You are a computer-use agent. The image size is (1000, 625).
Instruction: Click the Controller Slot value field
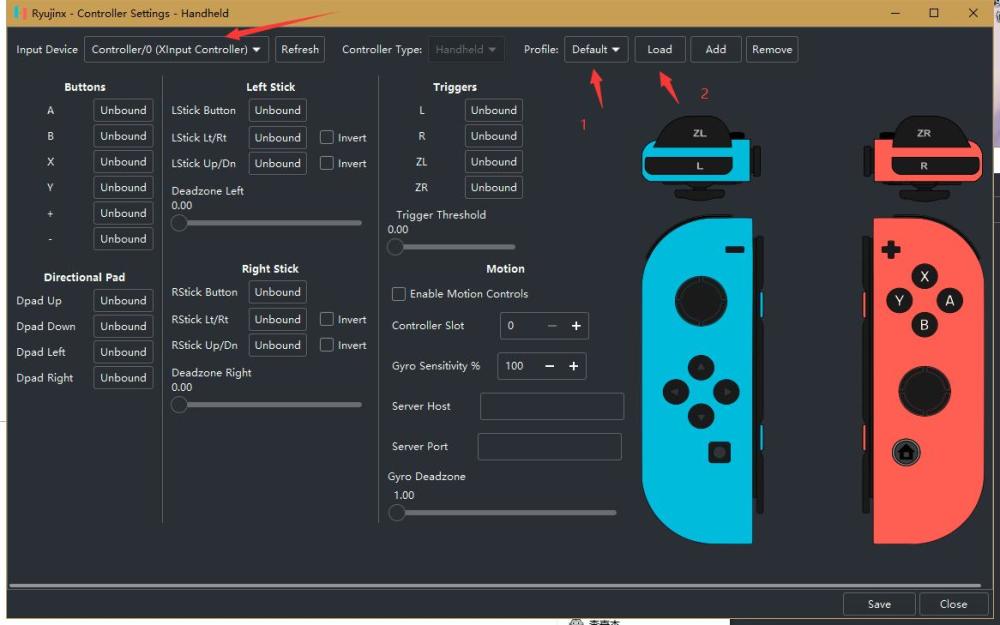click(x=521, y=326)
